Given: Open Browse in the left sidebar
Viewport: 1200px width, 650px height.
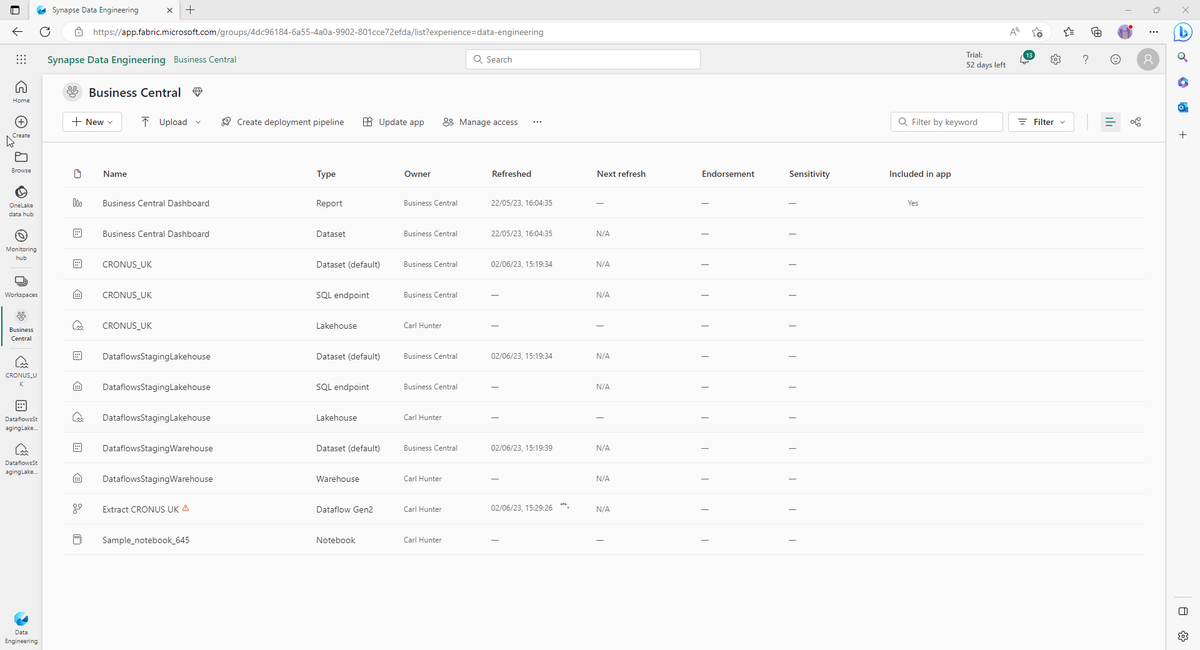Looking at the screenshot, I should coord(21,161).
